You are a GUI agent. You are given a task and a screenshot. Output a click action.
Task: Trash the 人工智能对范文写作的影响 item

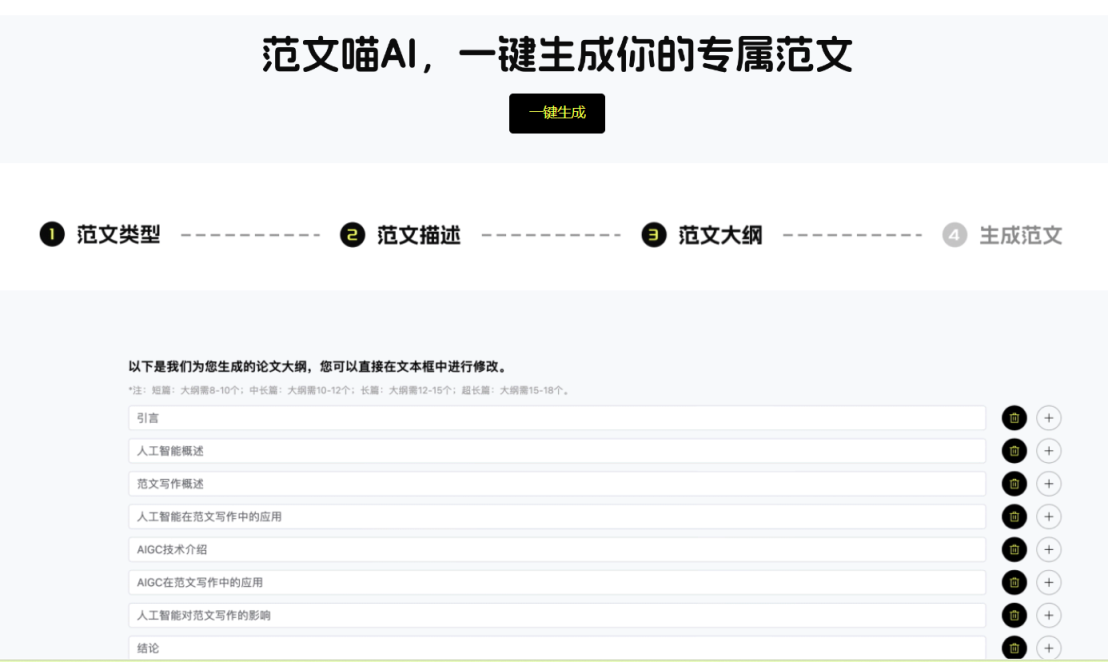pyautogui.click(x=1014, y=615)
